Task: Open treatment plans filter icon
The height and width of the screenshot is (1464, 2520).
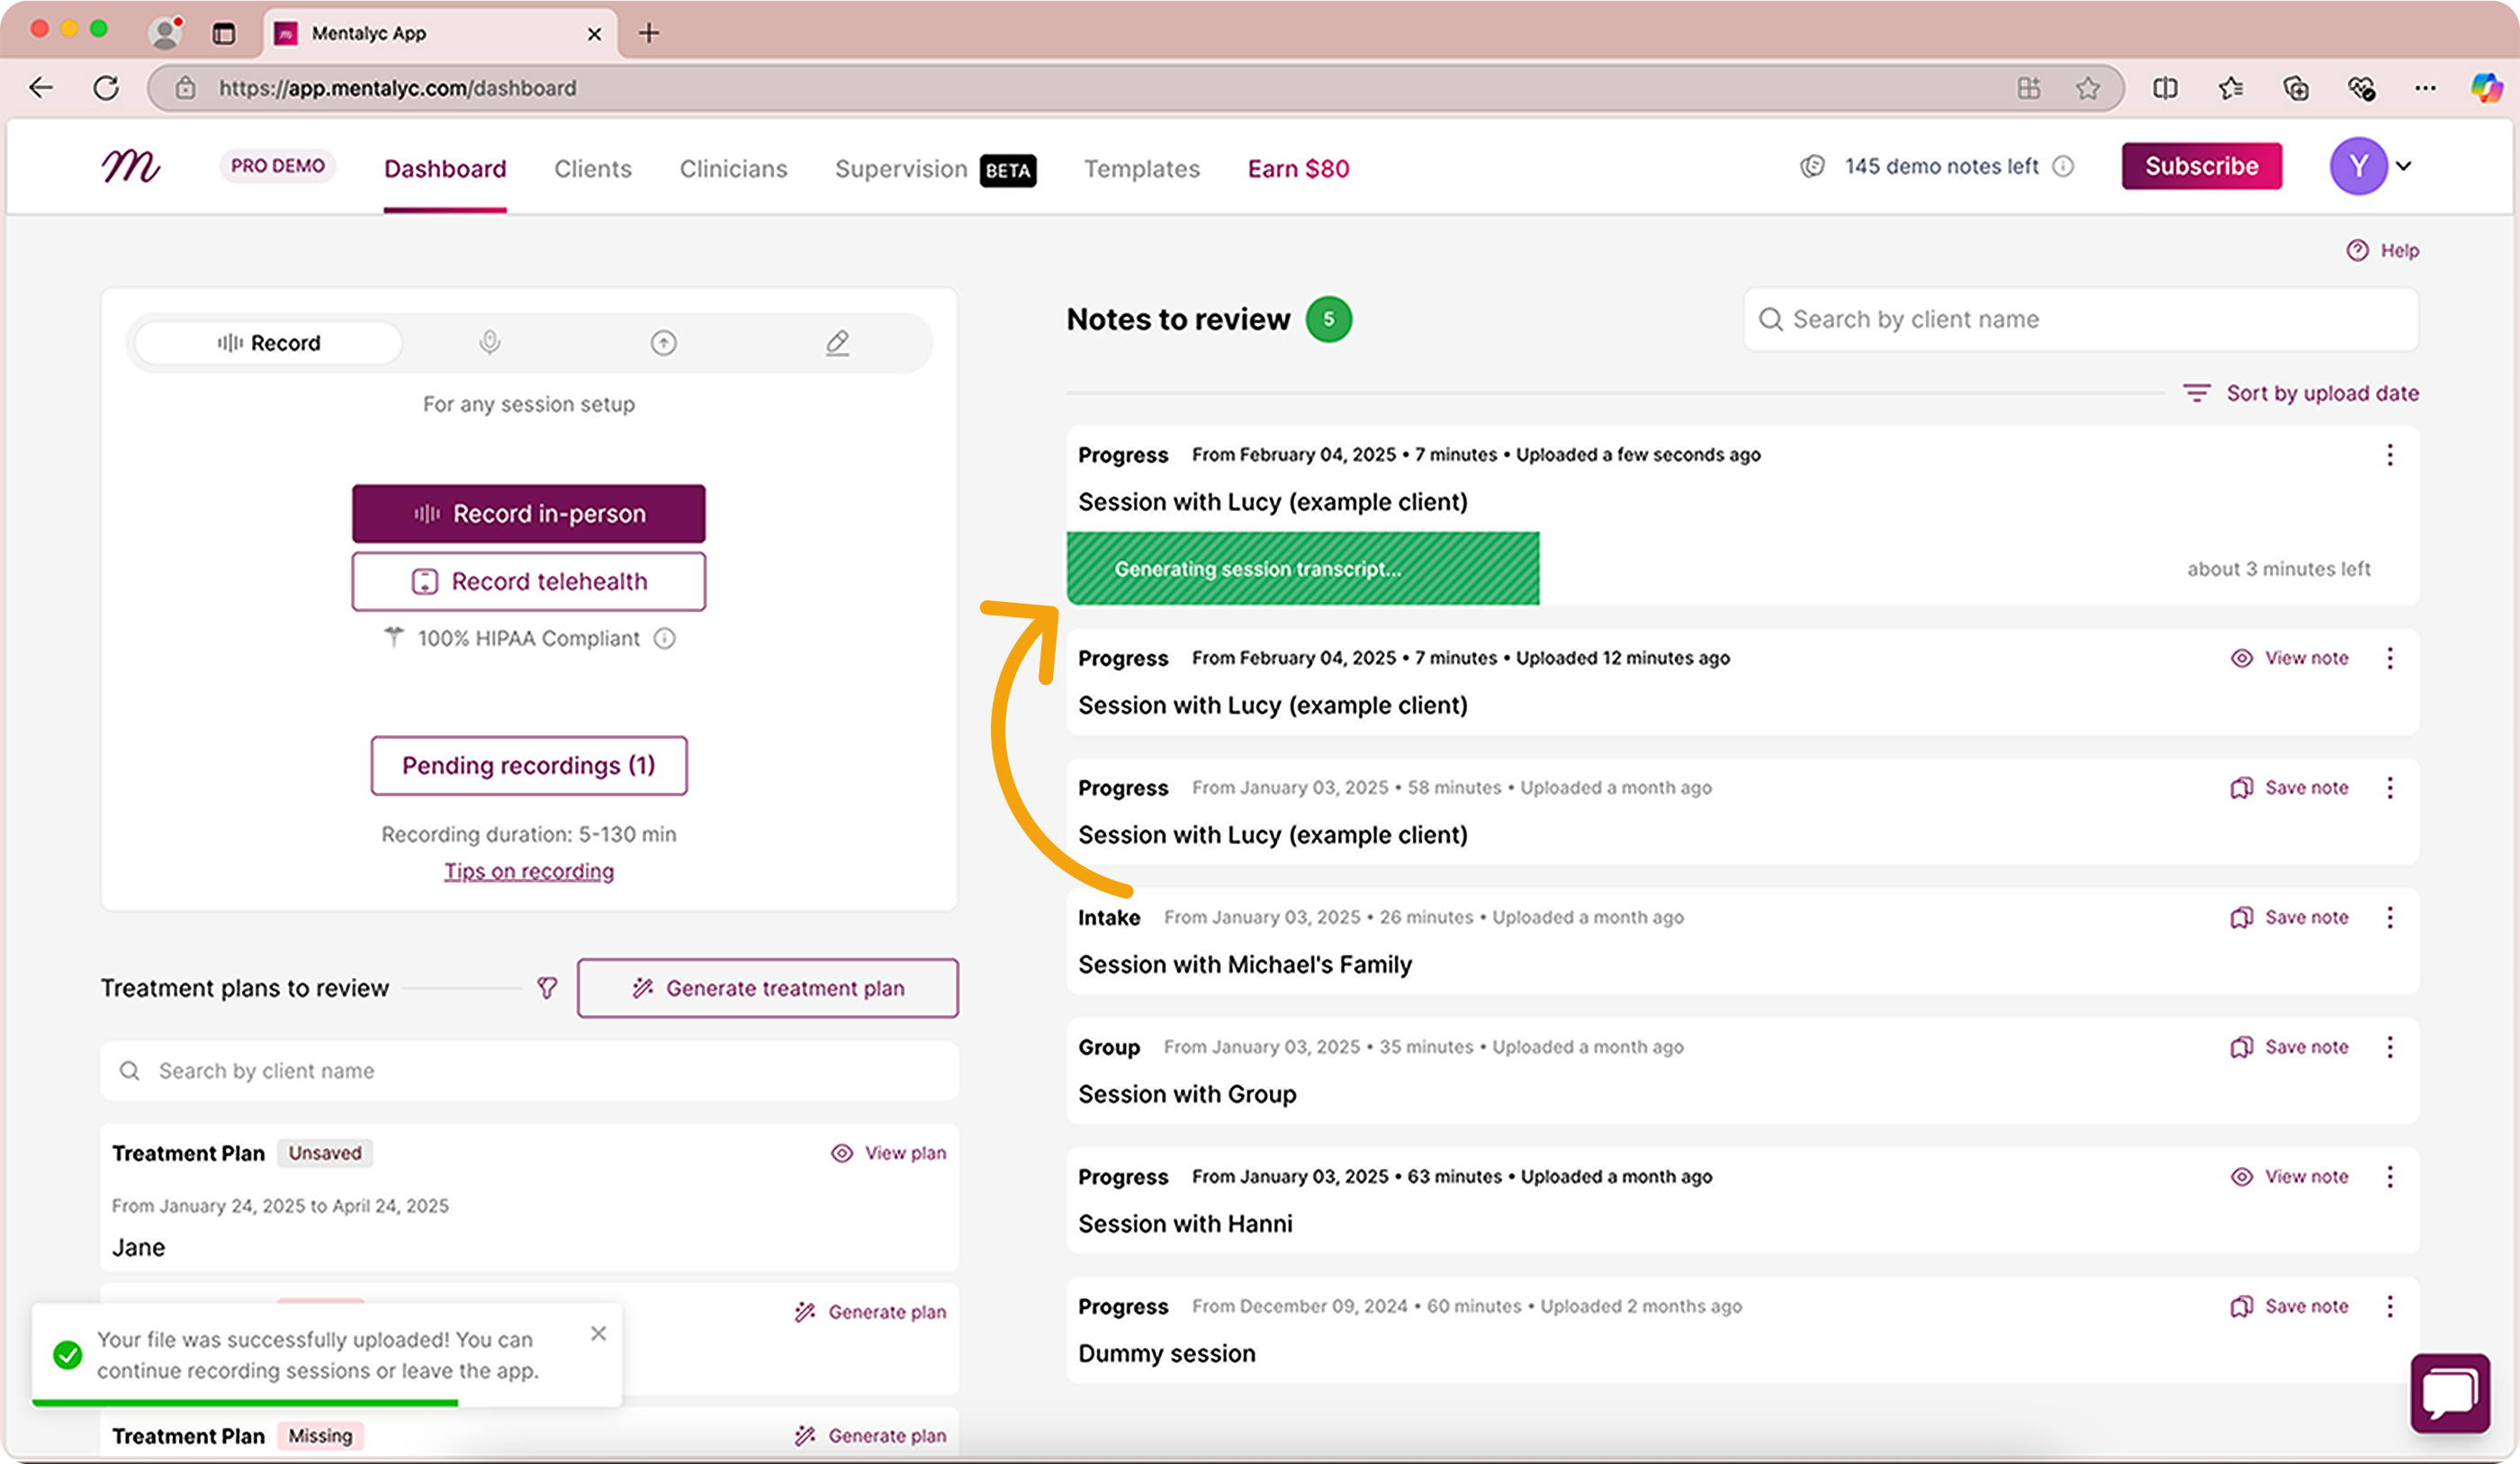Action: click(547, 988)
